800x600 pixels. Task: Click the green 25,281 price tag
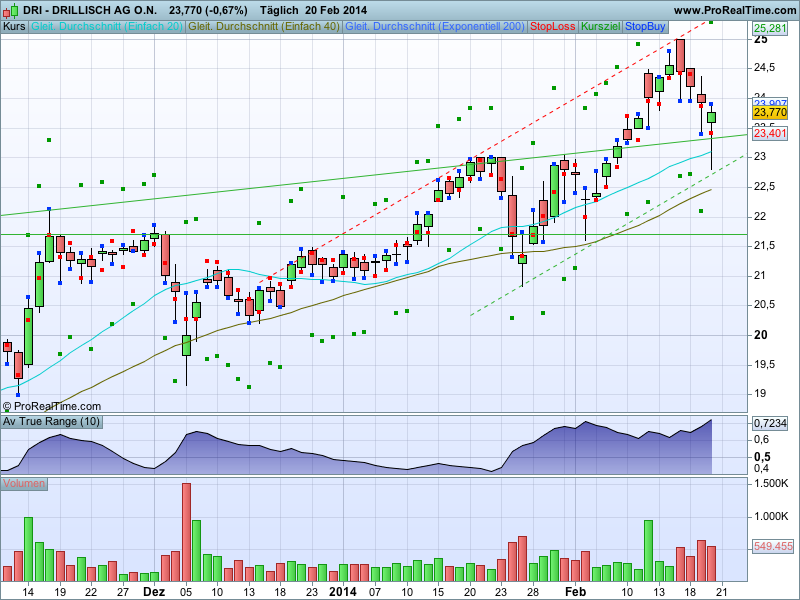click(x=770, y=28)
